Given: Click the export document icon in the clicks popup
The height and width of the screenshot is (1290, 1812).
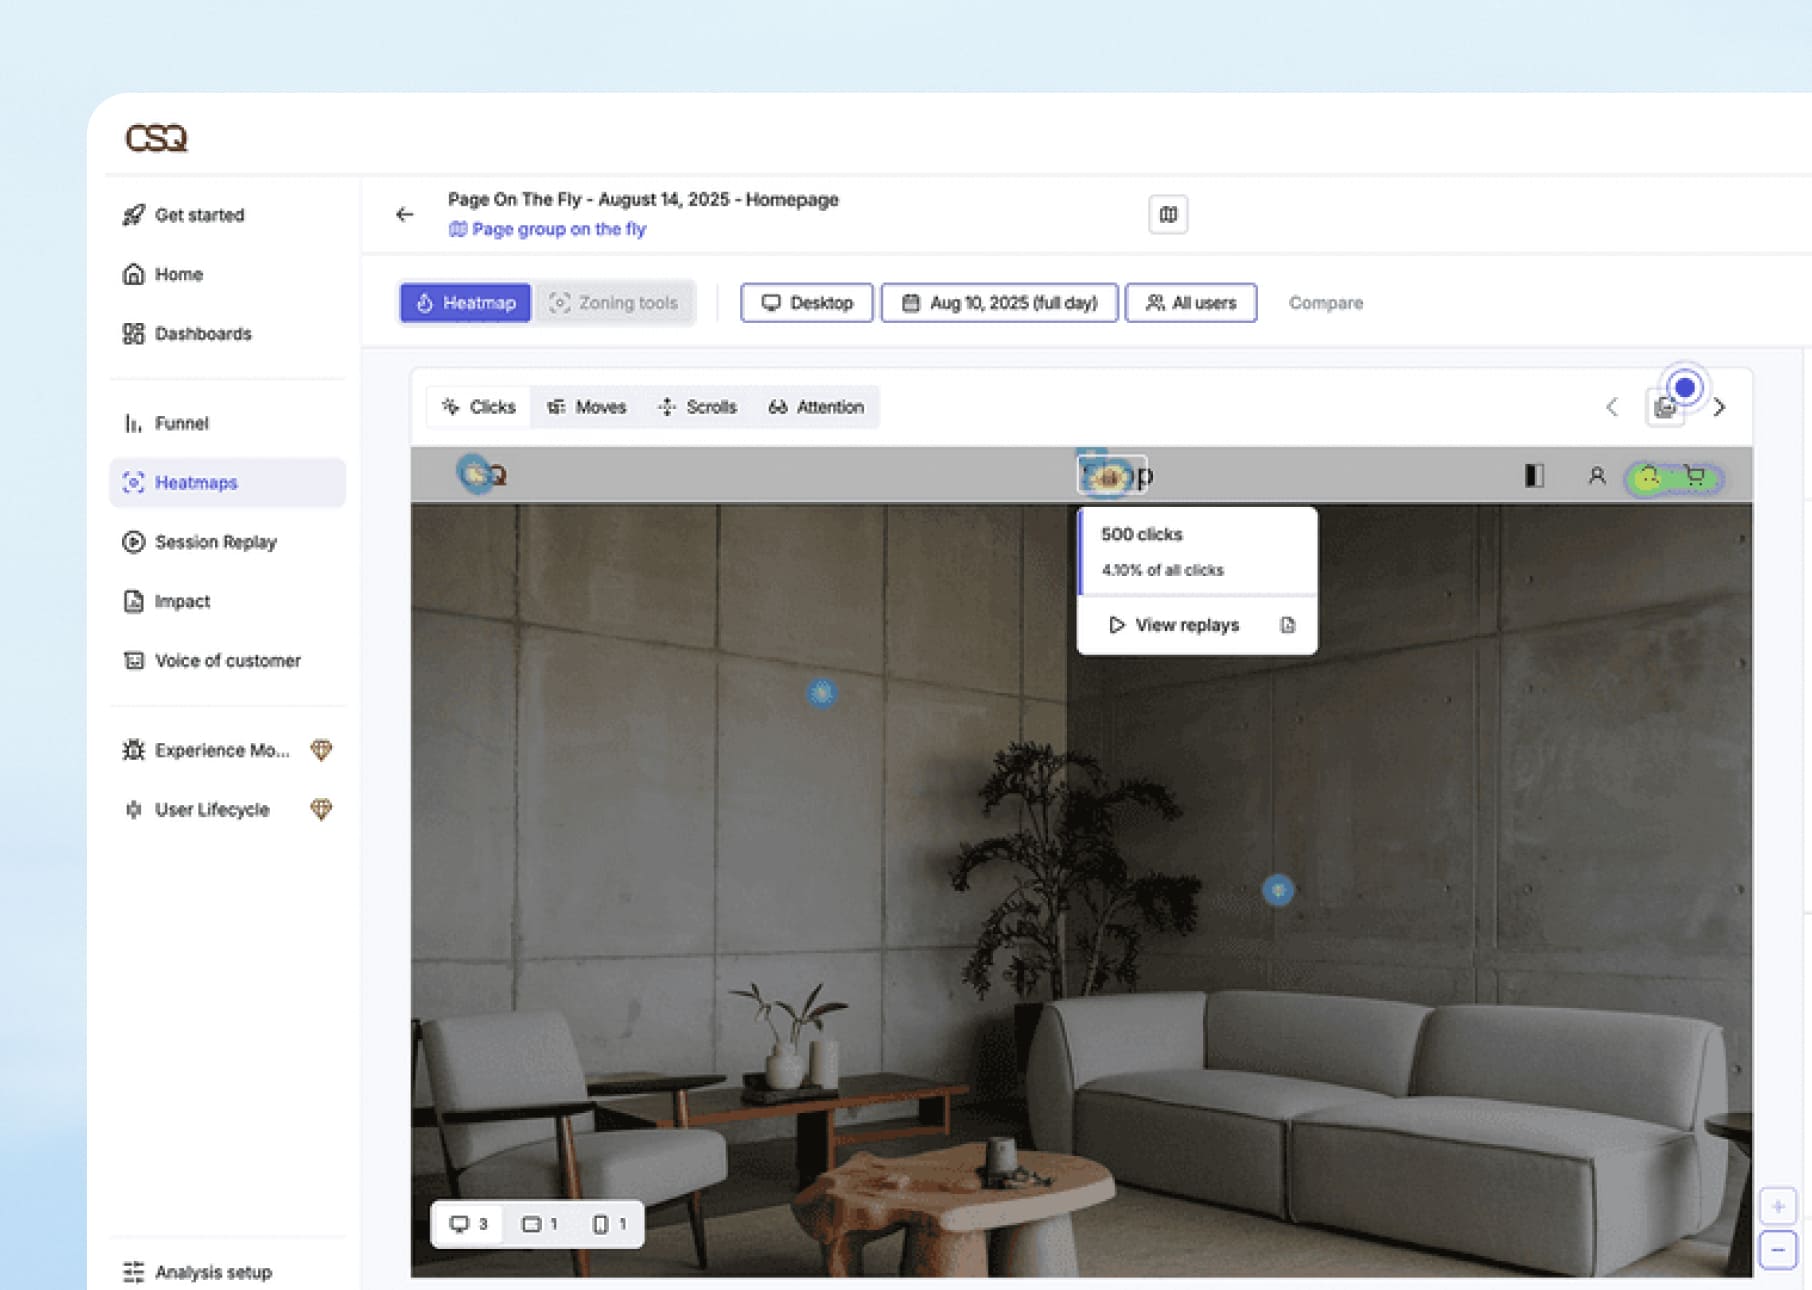Looking at the screenshot, I should [1288, 625].
